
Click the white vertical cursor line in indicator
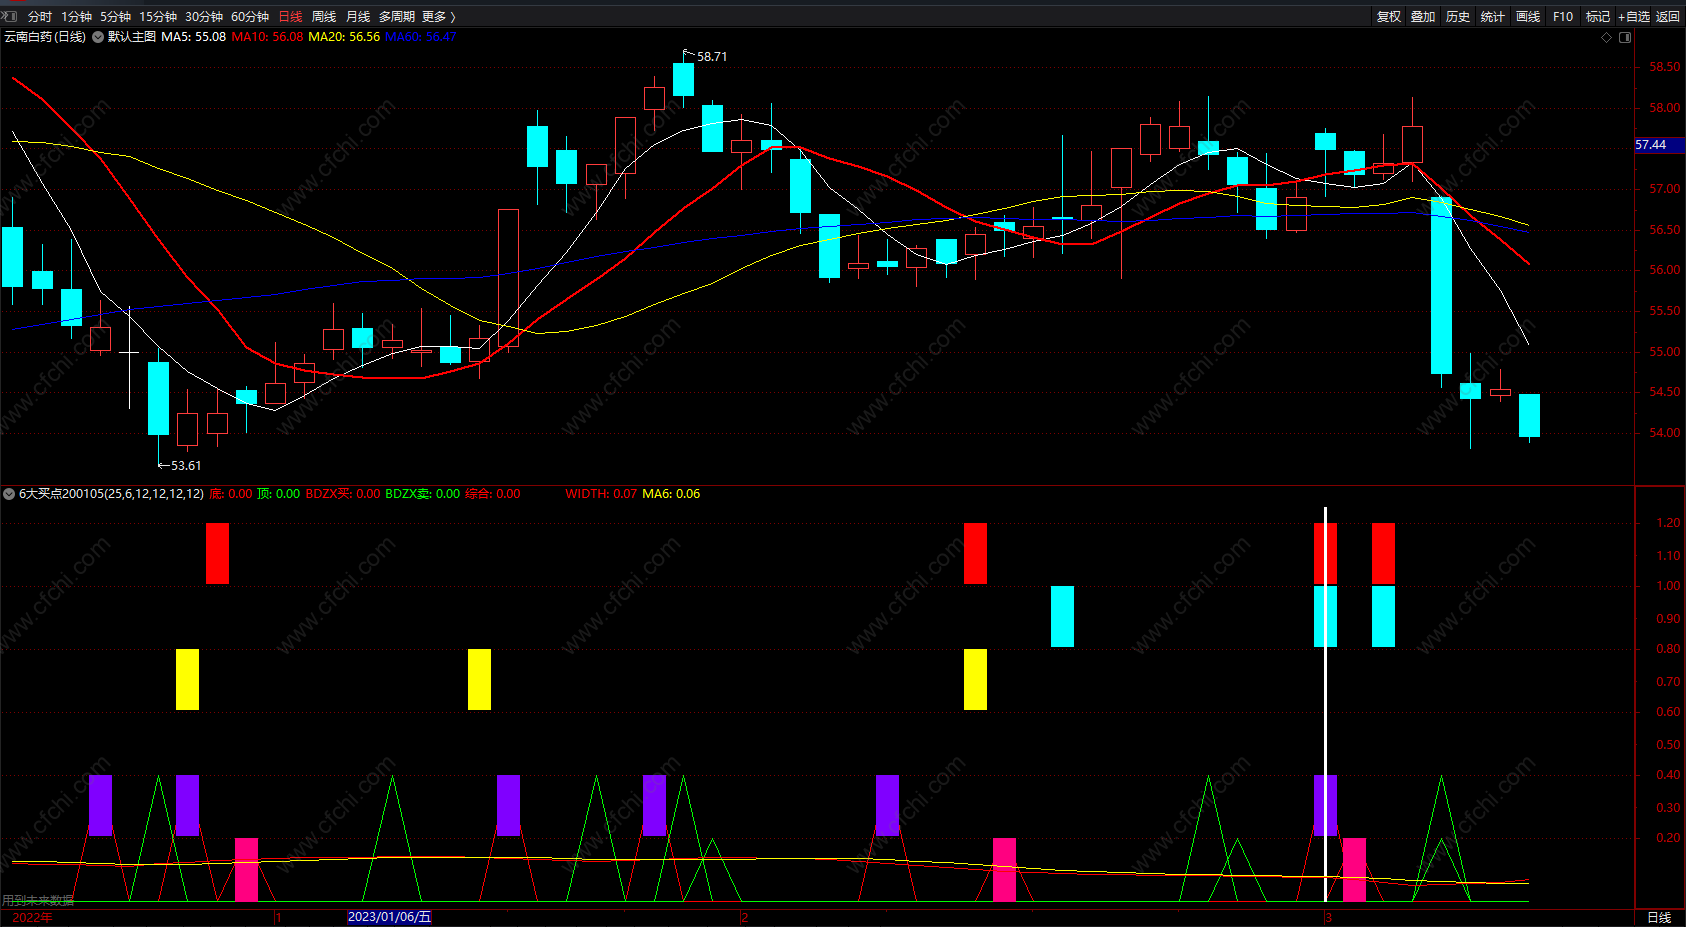(x=1325, y=704)
